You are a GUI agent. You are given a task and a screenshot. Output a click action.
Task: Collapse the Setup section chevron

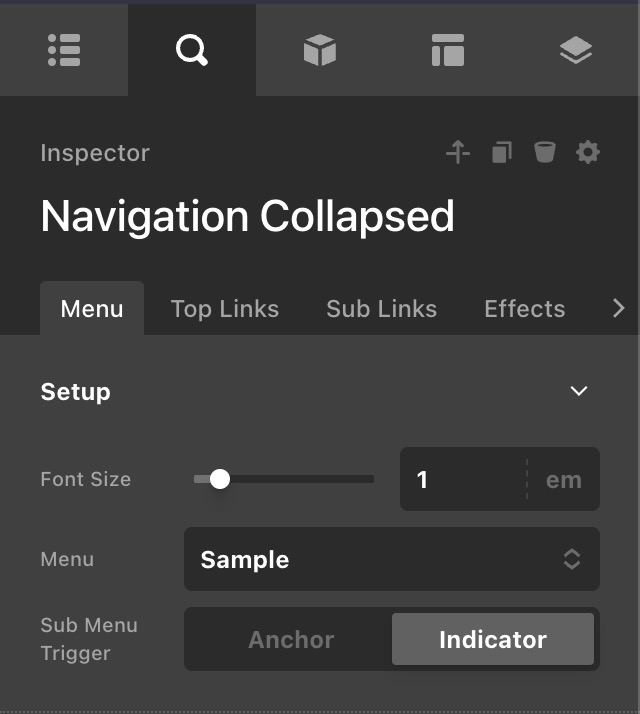(x=578, y=391)
